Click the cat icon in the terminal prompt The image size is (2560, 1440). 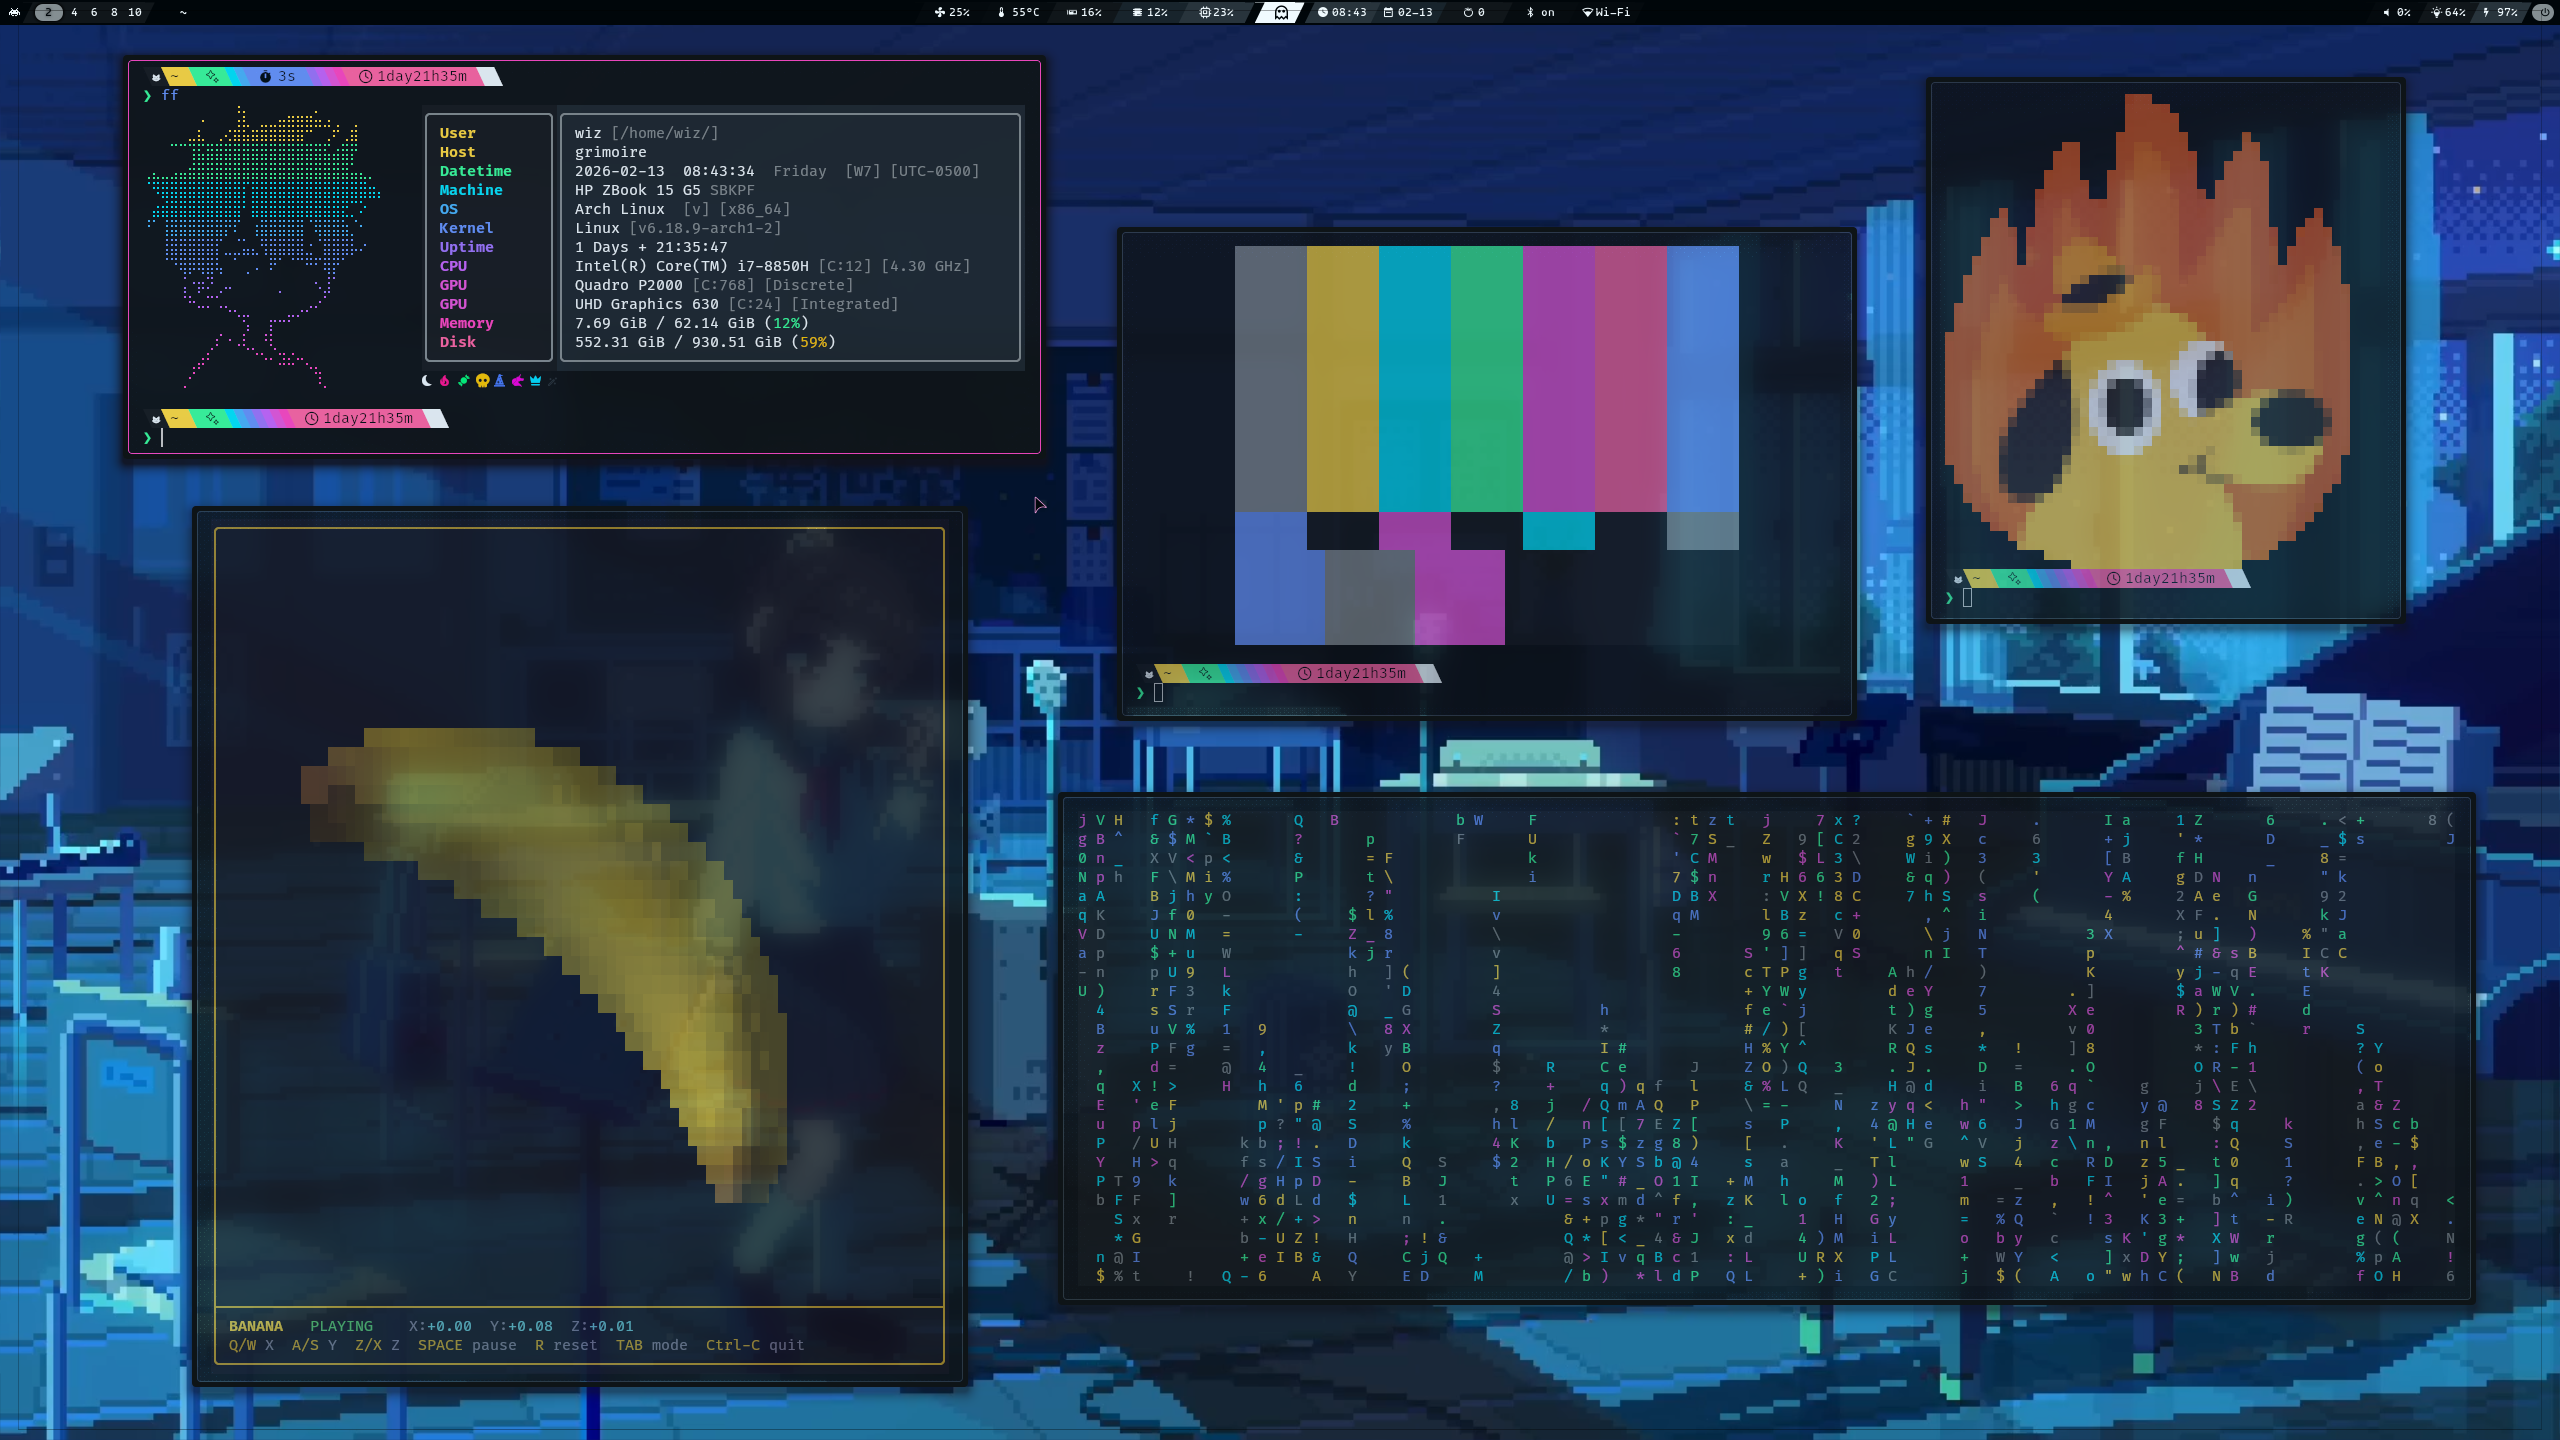coord(156,77)
